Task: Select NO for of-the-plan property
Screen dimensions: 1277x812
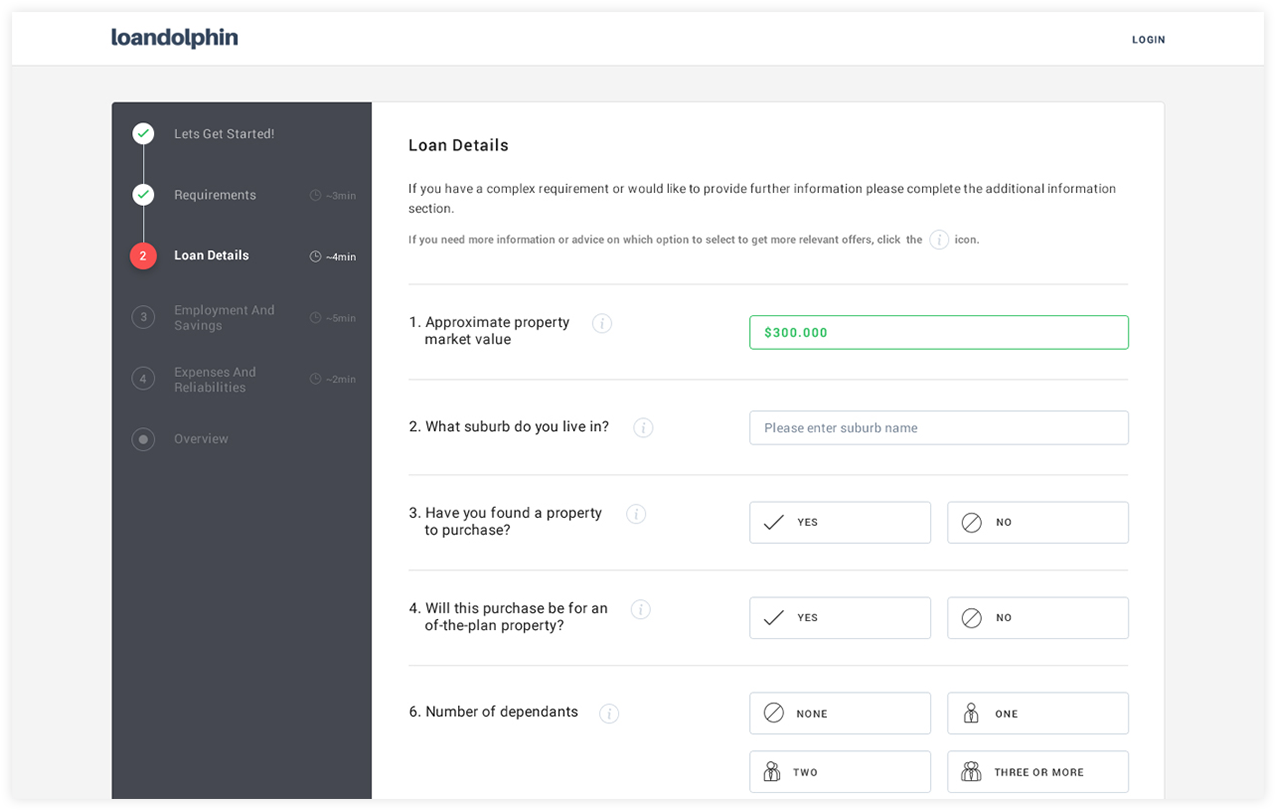Action: tap(1038, 618)
